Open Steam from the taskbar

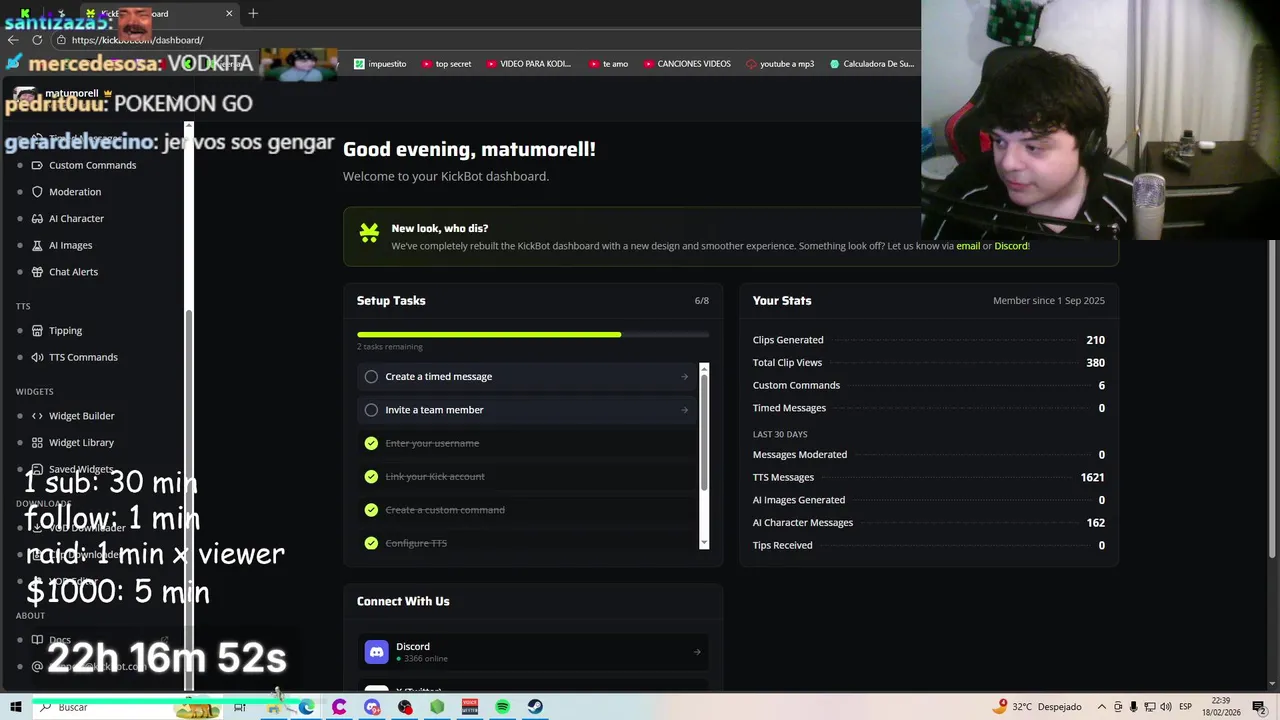[x=535, y=707]
